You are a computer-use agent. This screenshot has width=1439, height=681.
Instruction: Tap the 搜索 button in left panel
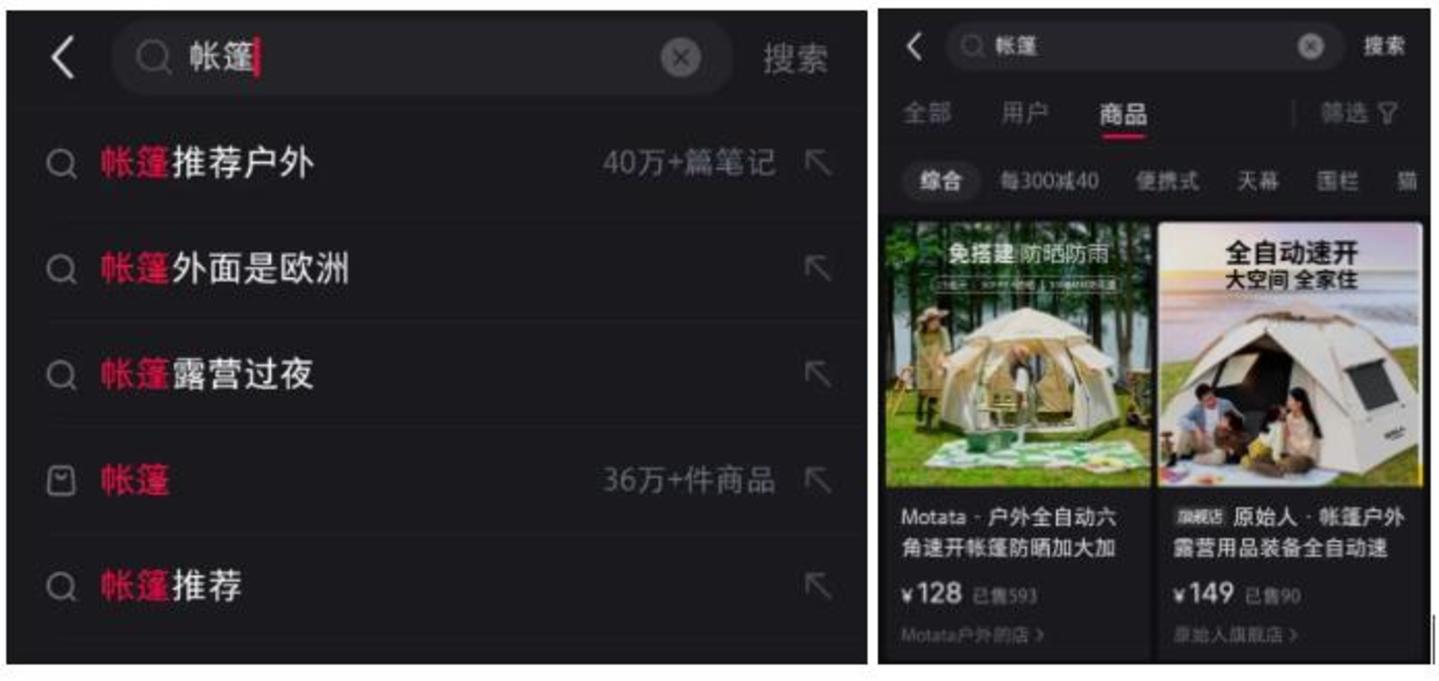click(x=795, y=58)
